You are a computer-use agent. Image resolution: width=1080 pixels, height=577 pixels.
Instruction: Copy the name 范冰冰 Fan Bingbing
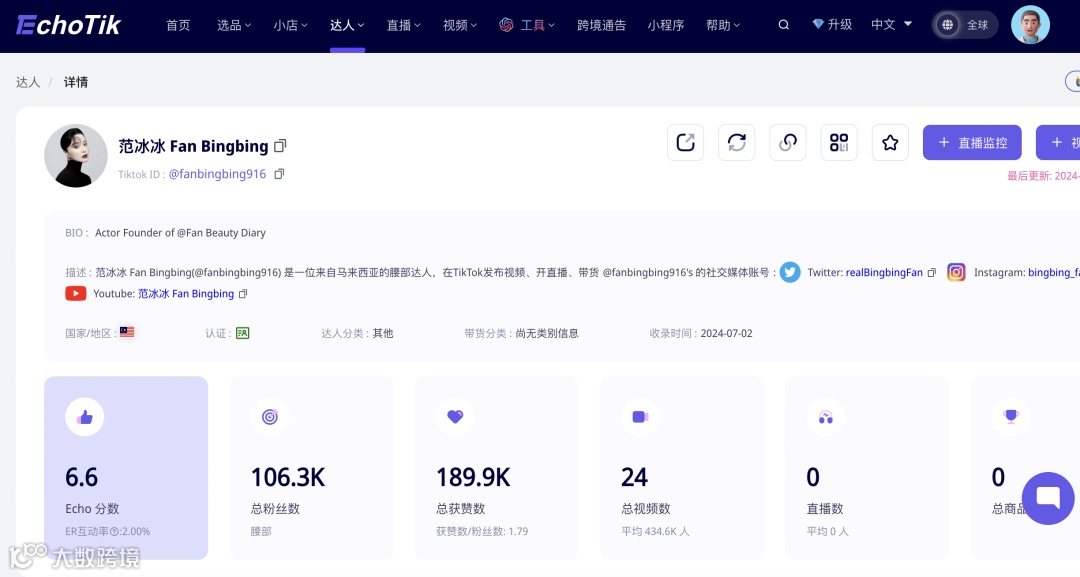[280, 146]
